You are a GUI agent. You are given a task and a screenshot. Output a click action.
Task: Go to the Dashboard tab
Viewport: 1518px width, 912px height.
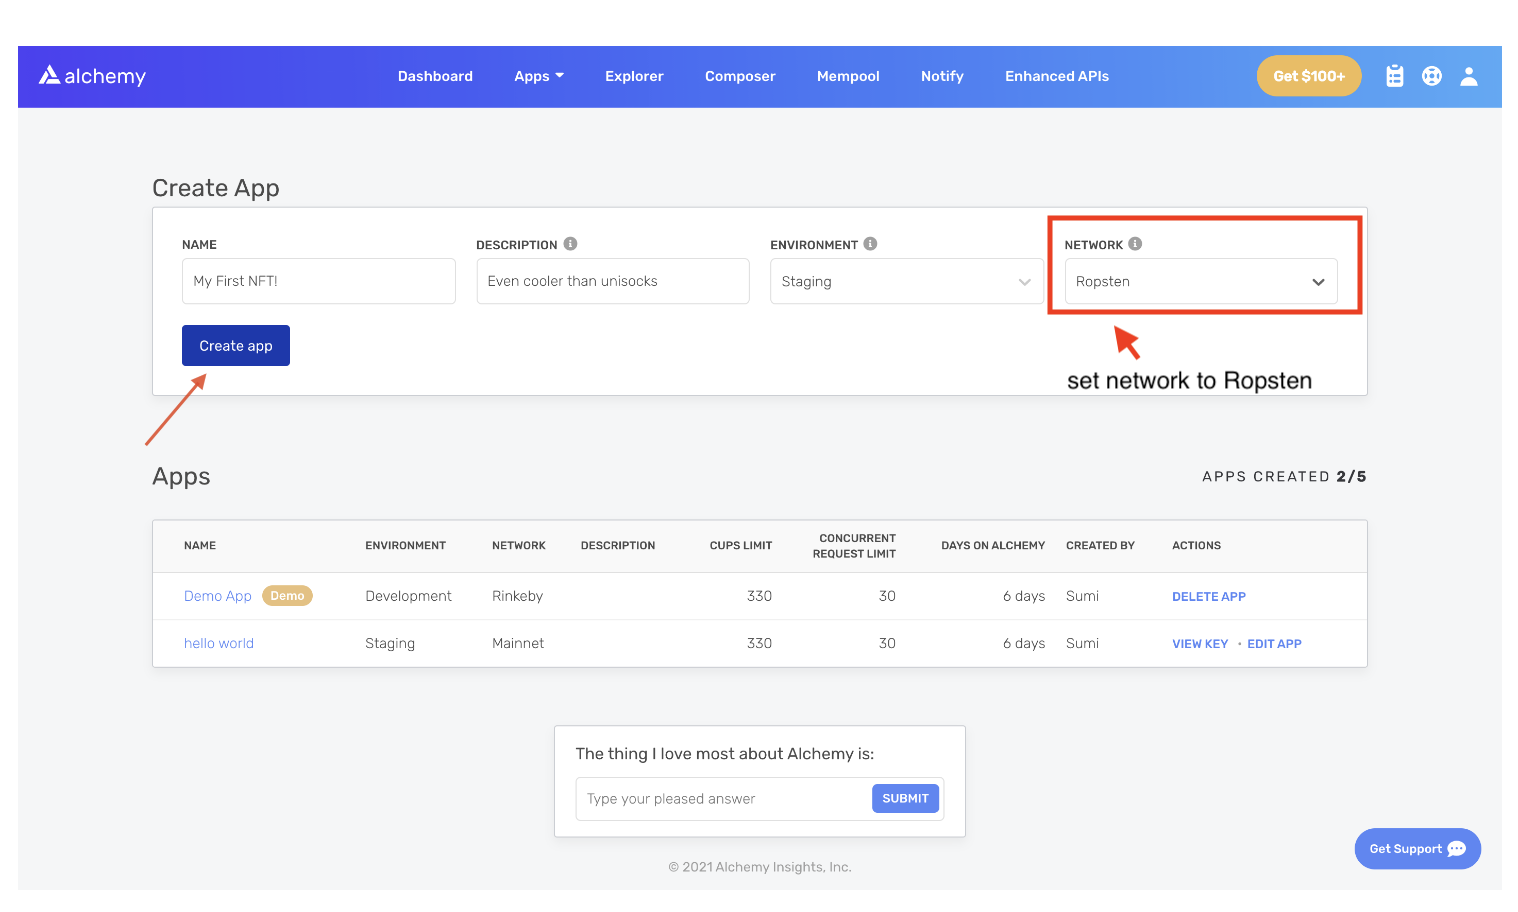[435, 76]
